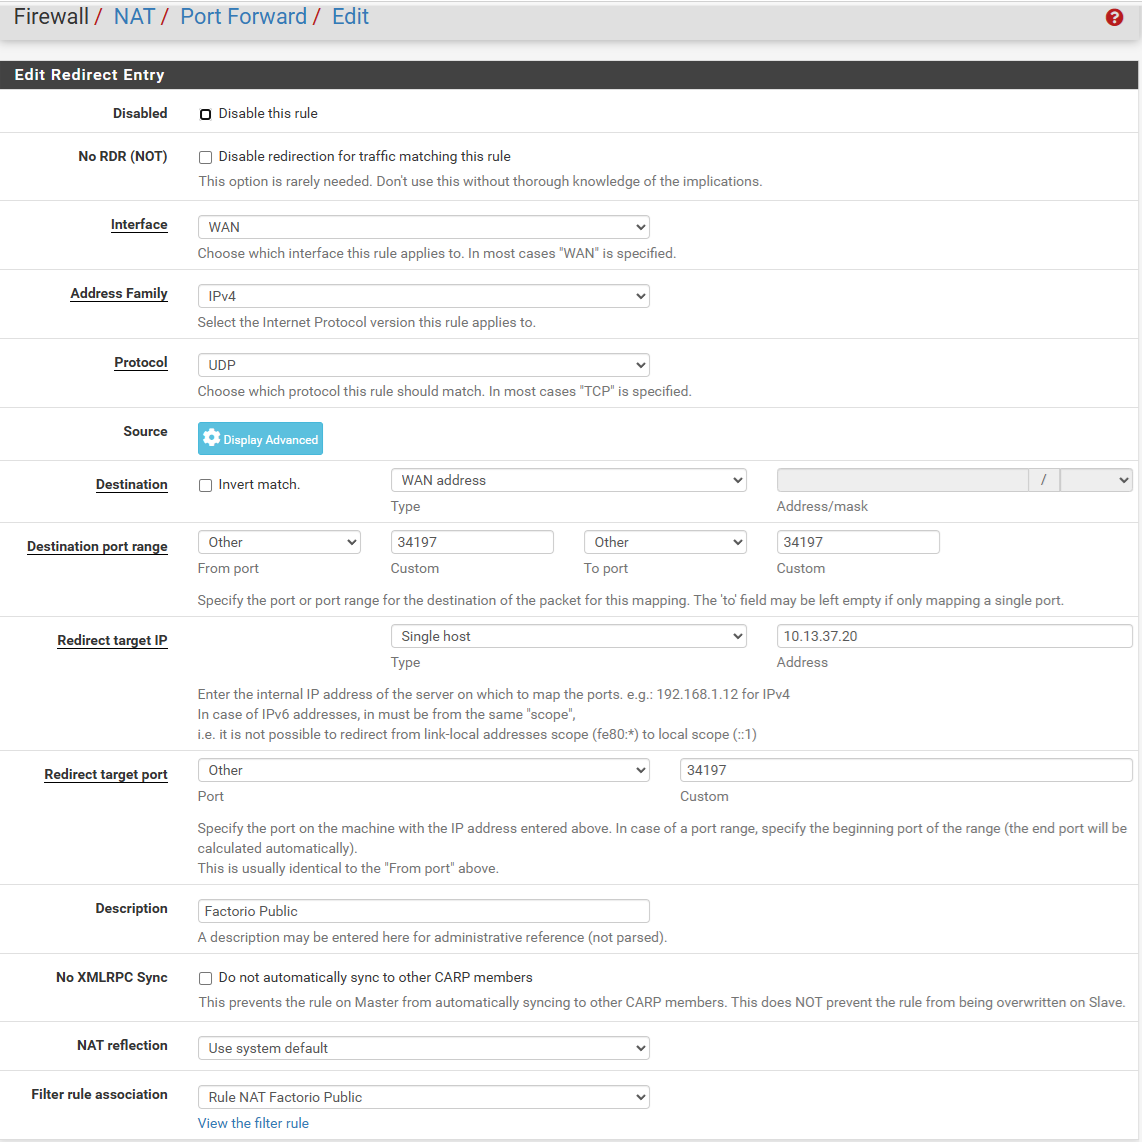Open Destination type dropdown showing WAN address
This screenshot has height=1142, width=1142.
tap(568, 480)
